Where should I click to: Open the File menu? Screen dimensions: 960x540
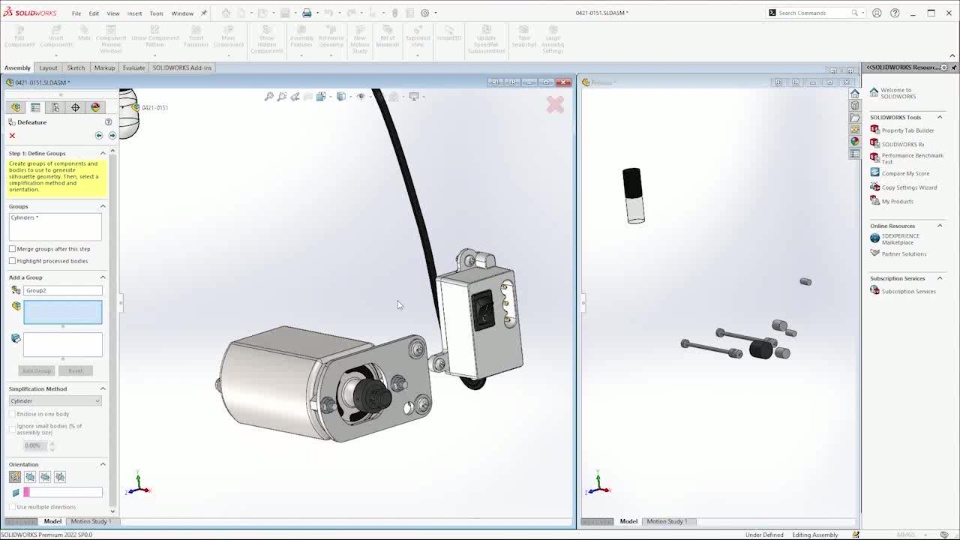tap(77, 13)
